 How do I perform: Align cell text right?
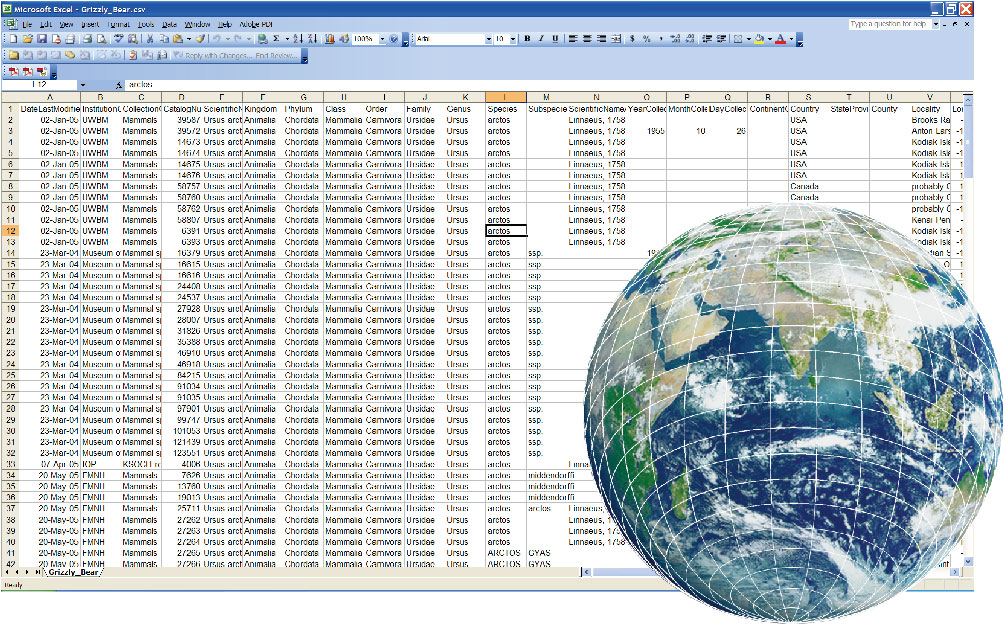point(601,39)
